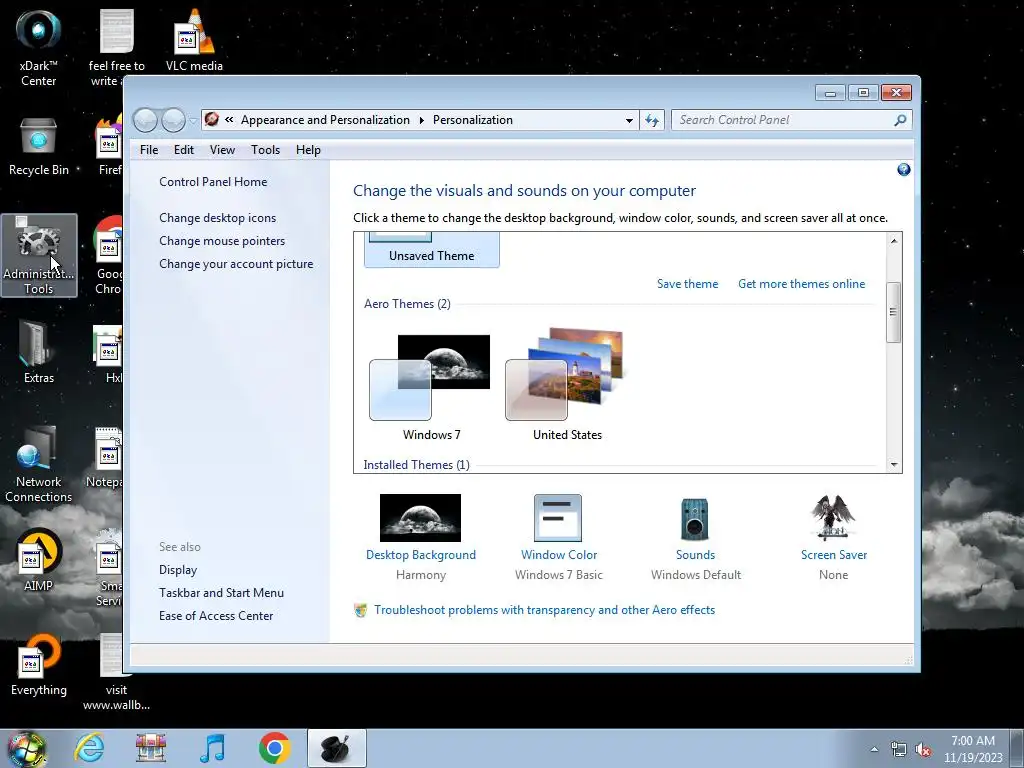1024x768 pixels.
Task: Launch Google Chrome from the taskbar
Action: tap(274, 748)
